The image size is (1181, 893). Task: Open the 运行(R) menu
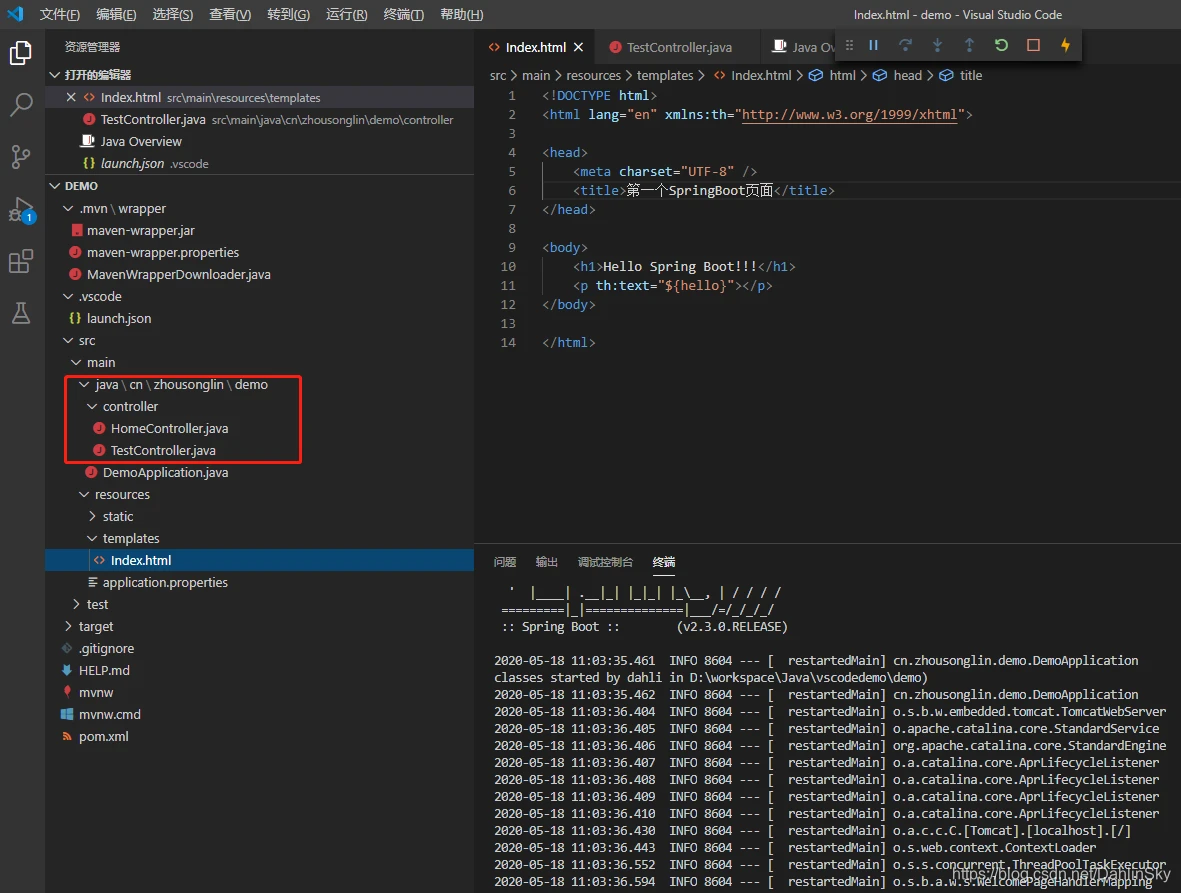click(346, 14)
